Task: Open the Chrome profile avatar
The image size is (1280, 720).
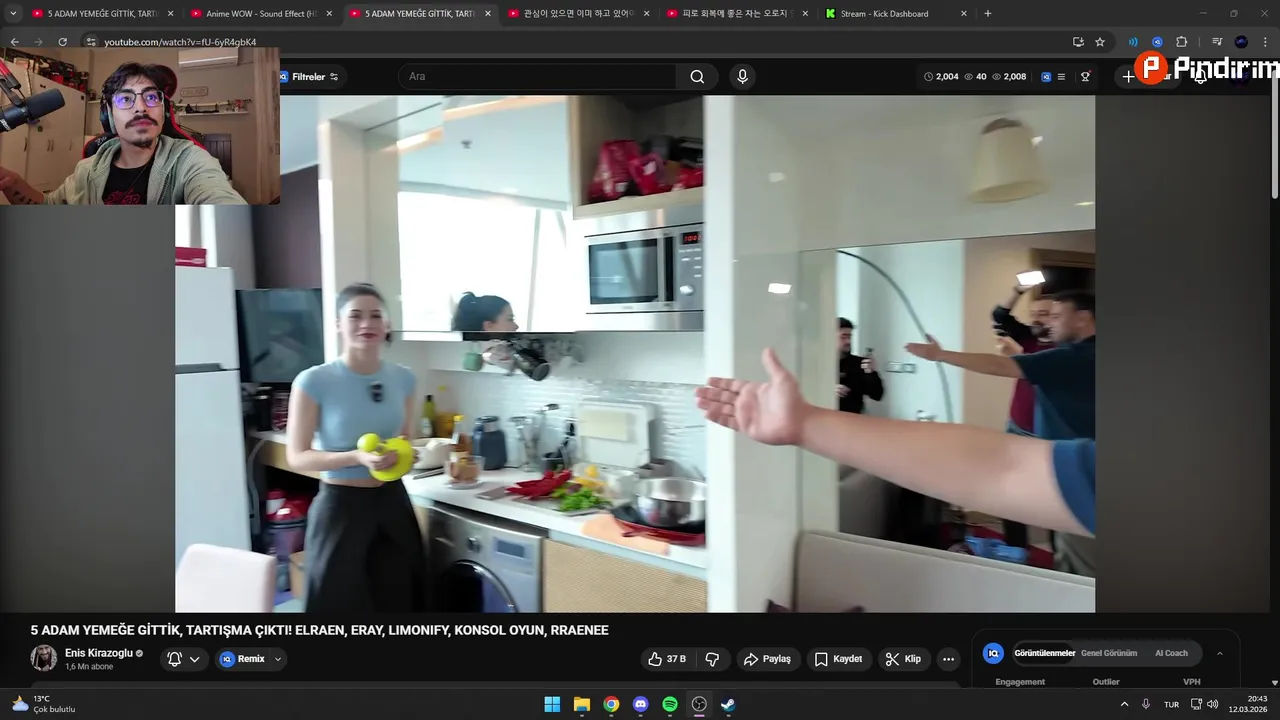Action: [1241, 42]
